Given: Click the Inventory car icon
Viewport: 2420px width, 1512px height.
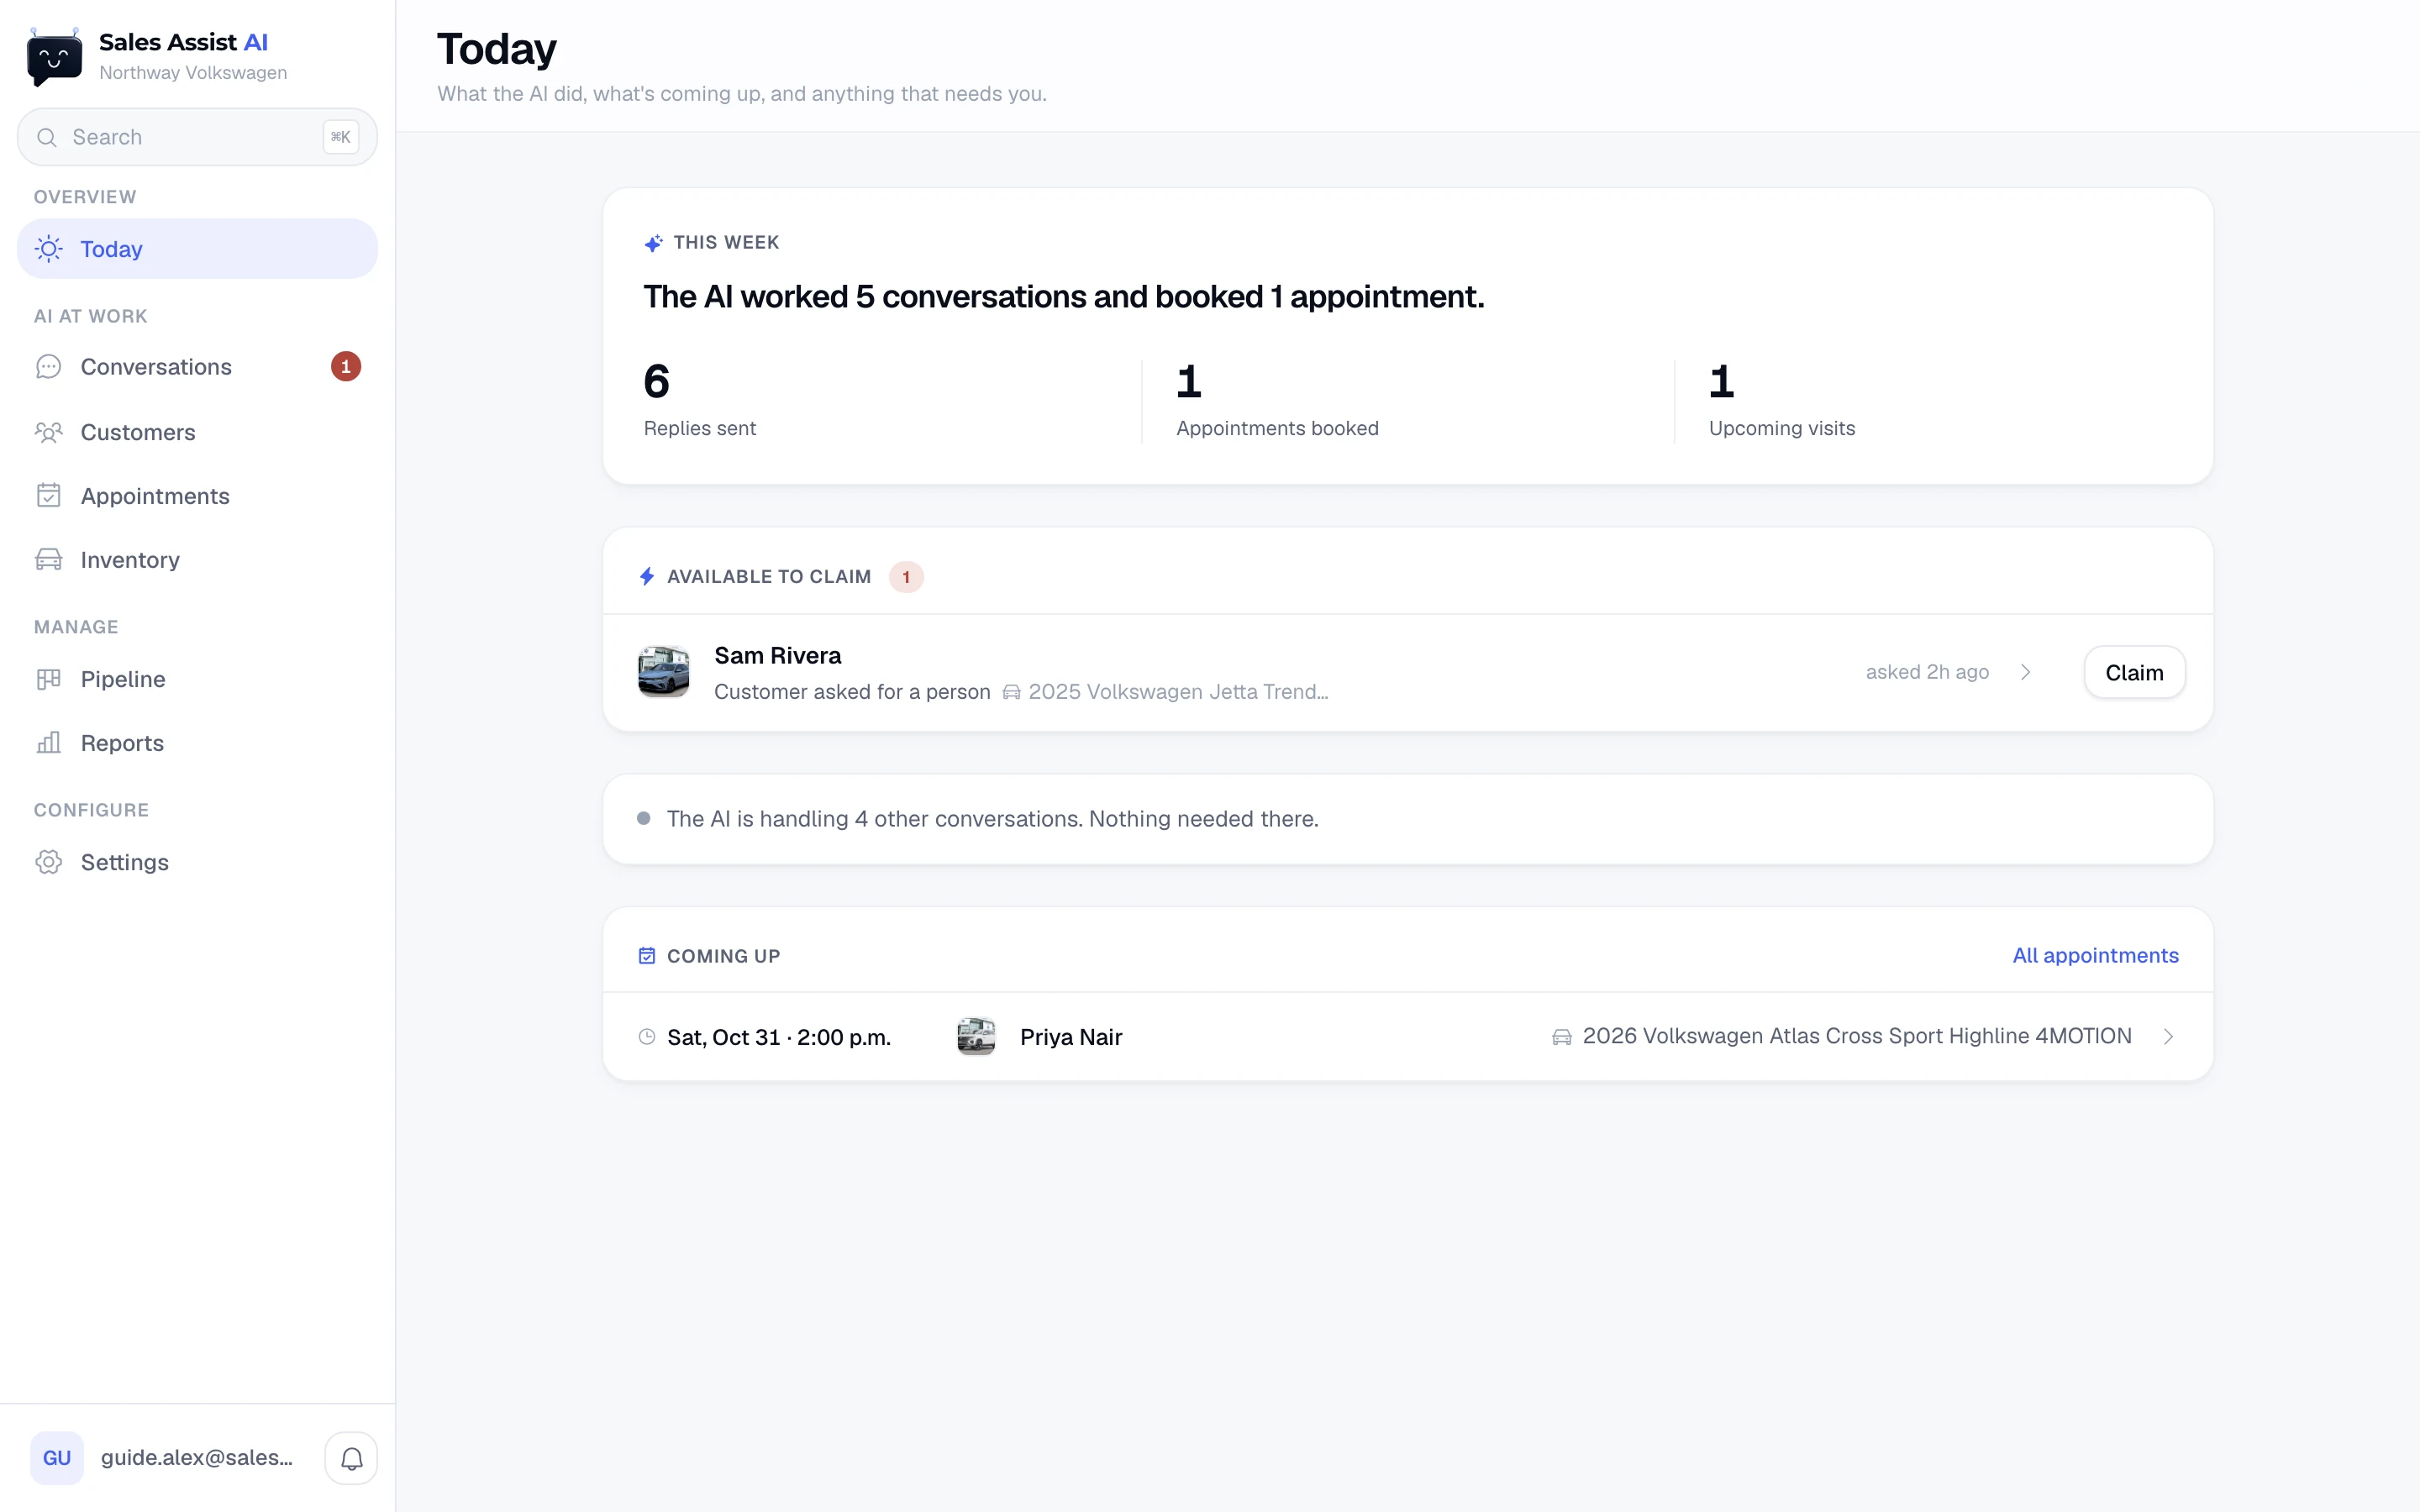Looking at the screenshot, I should (49, 560).
